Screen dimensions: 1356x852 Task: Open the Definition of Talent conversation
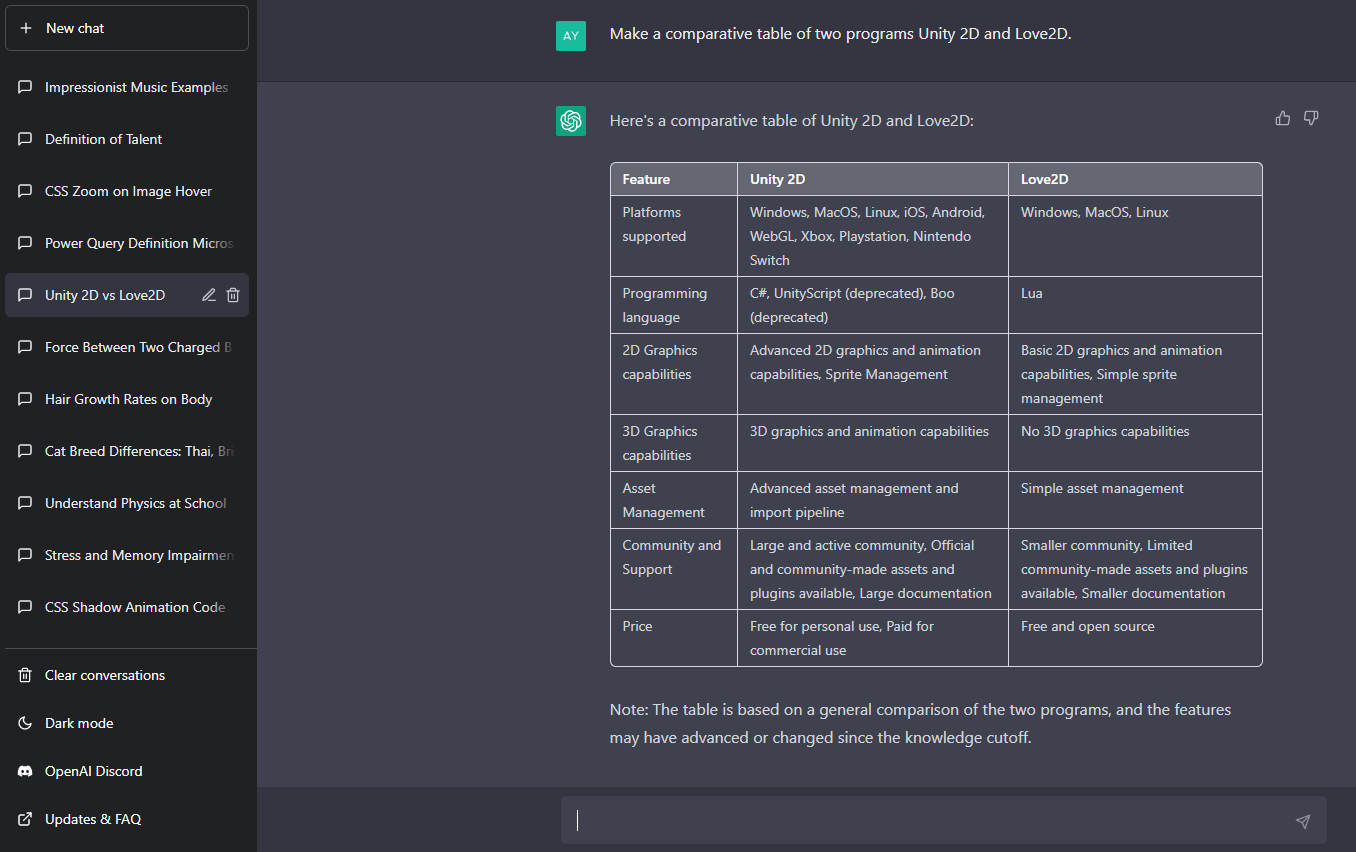(127, 139)
